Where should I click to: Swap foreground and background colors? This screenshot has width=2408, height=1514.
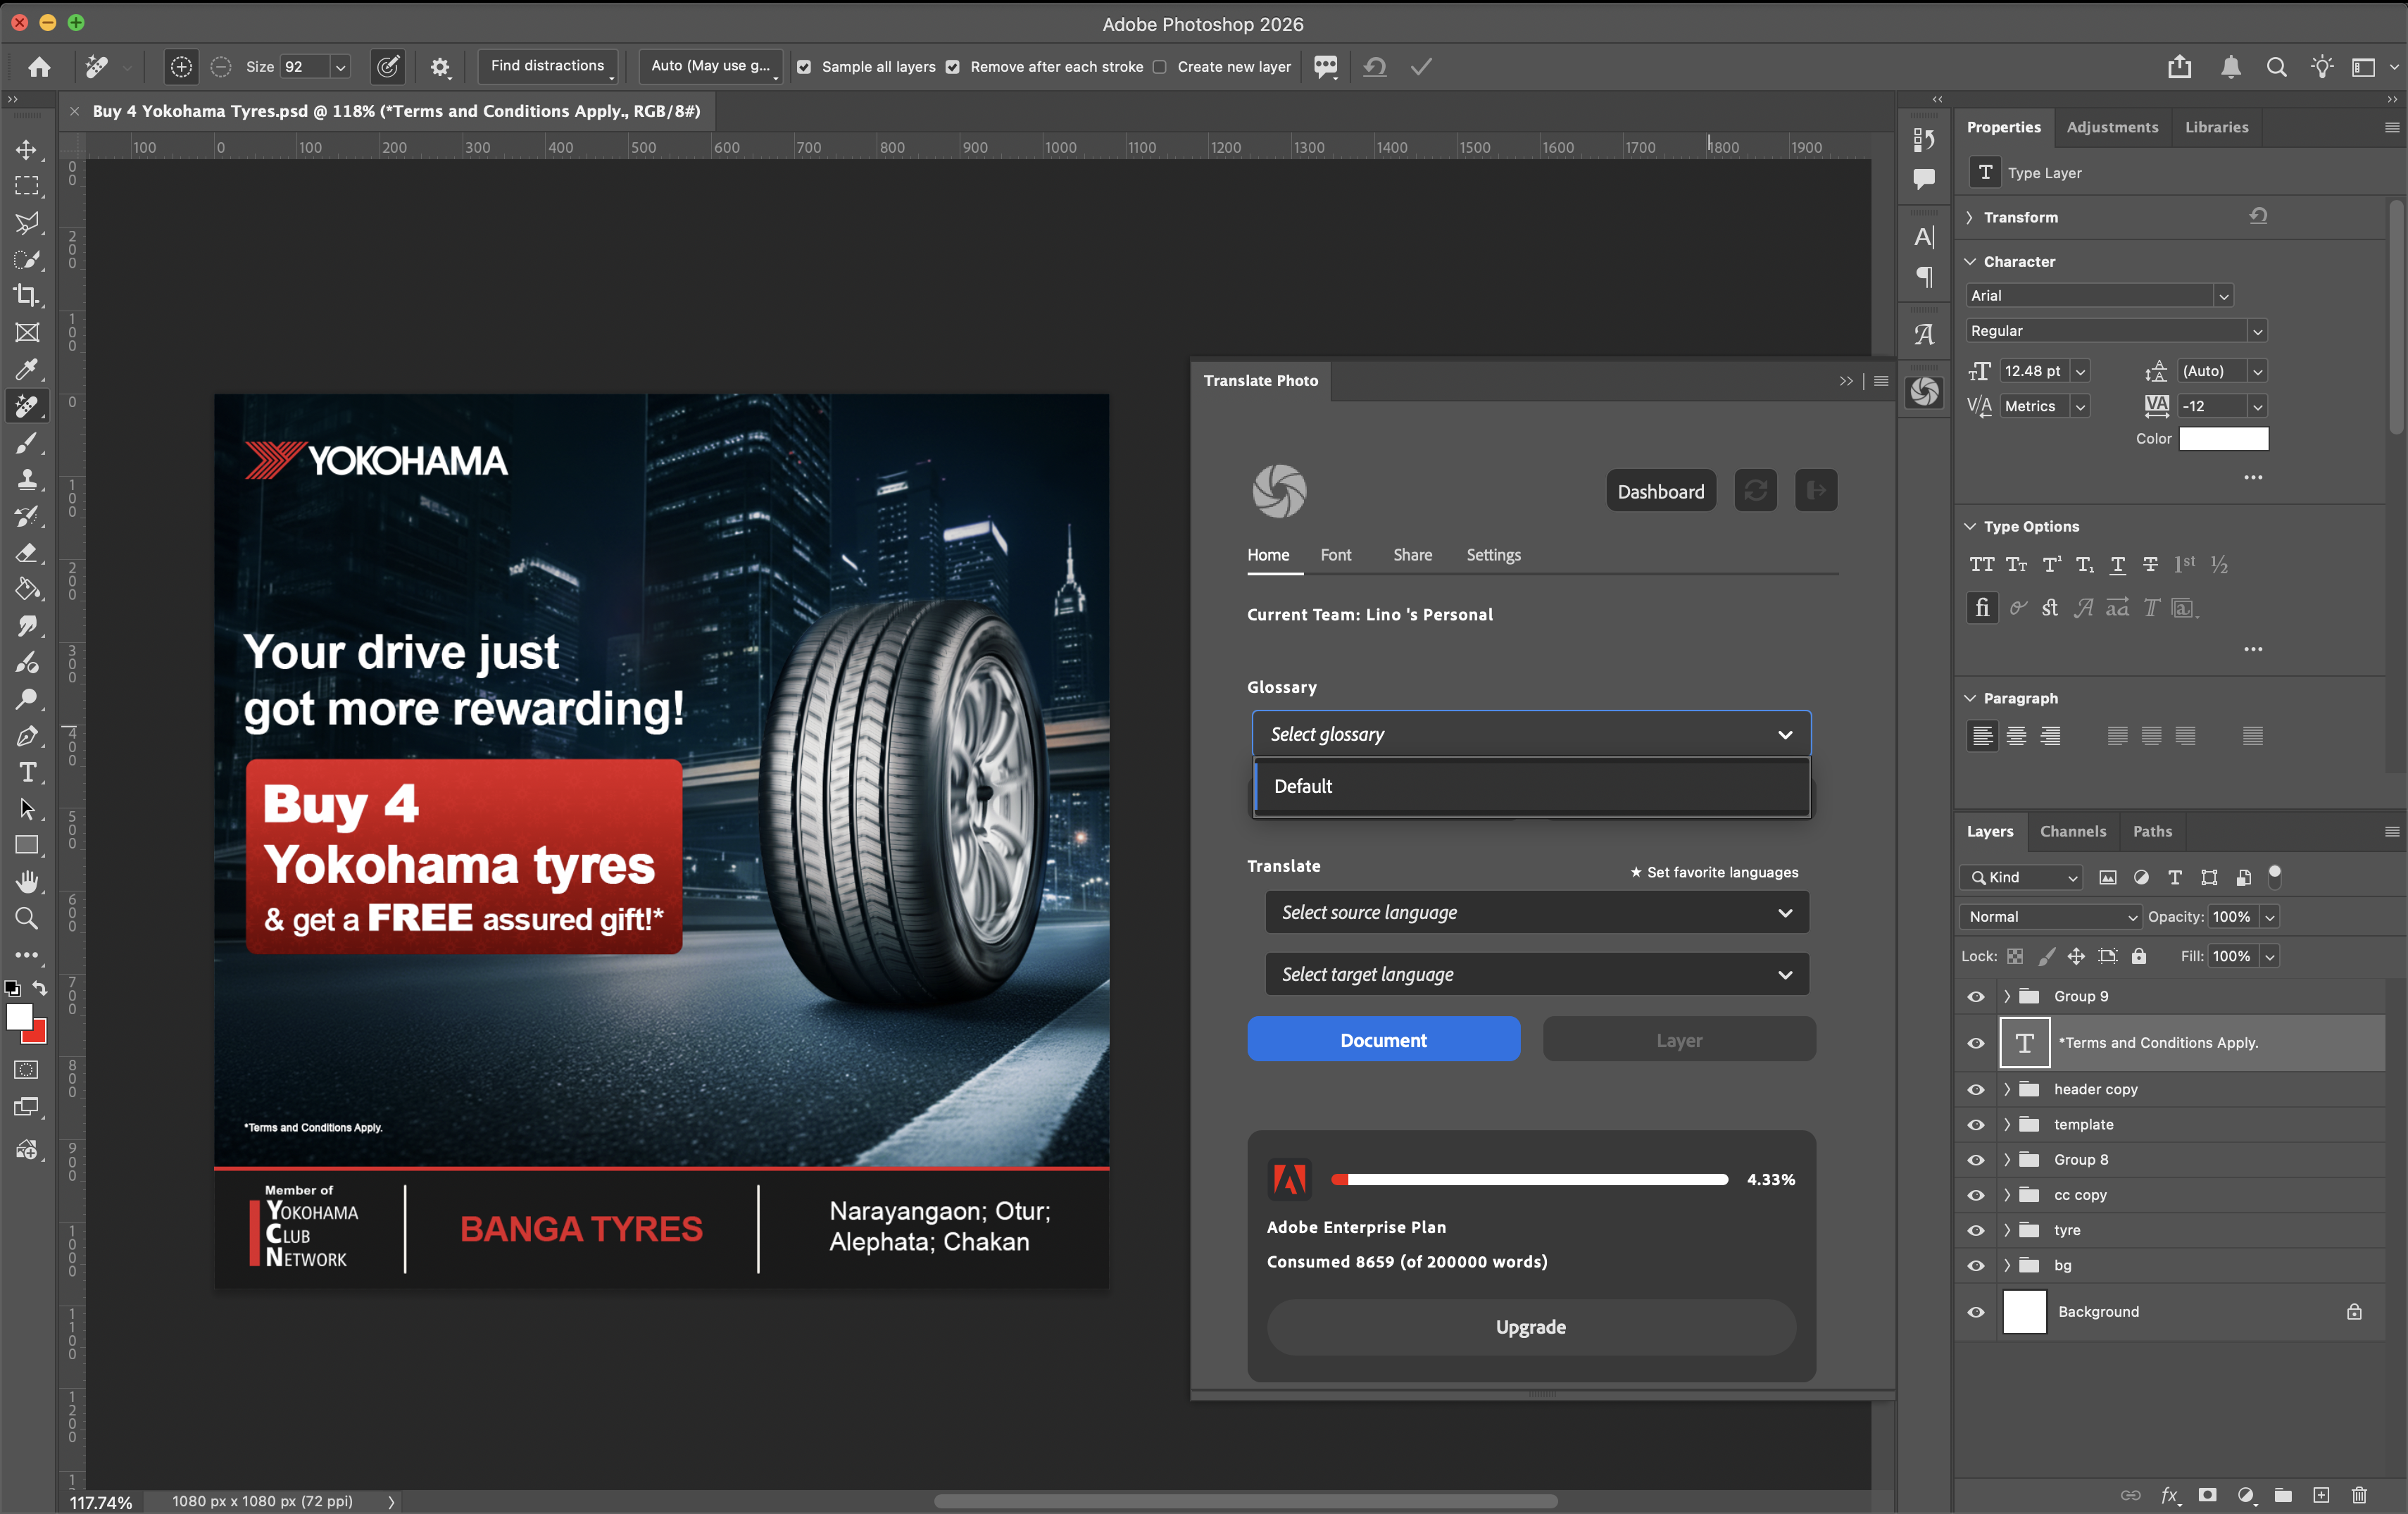40,988
